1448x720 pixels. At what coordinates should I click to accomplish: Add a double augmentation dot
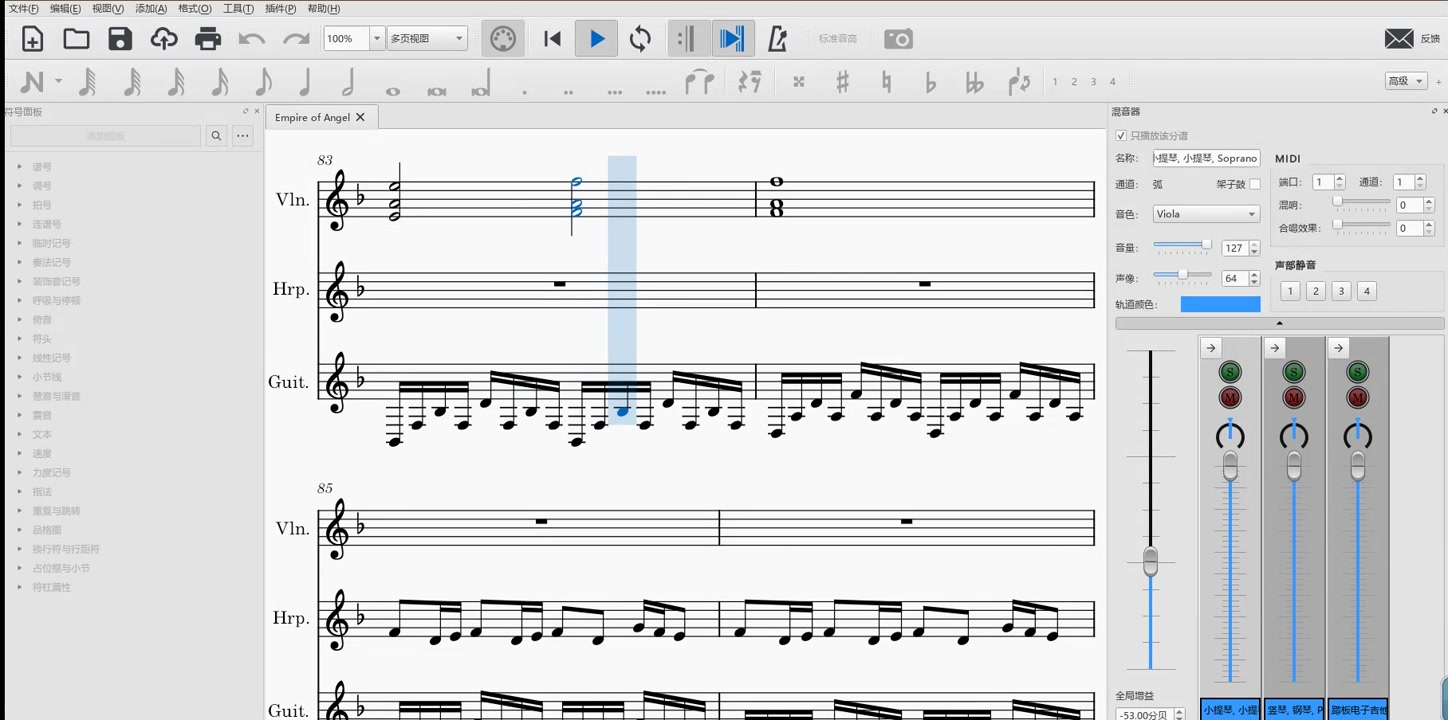568,92
